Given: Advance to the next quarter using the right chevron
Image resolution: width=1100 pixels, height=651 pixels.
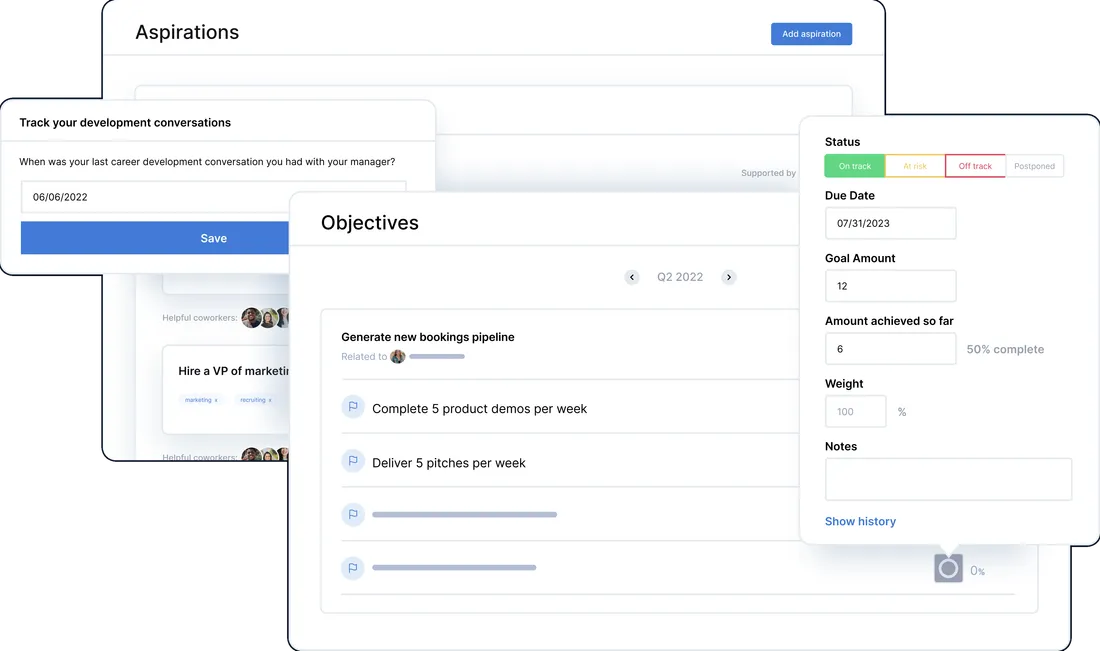Looking at the screenshot, I should [x=729, y=276].
